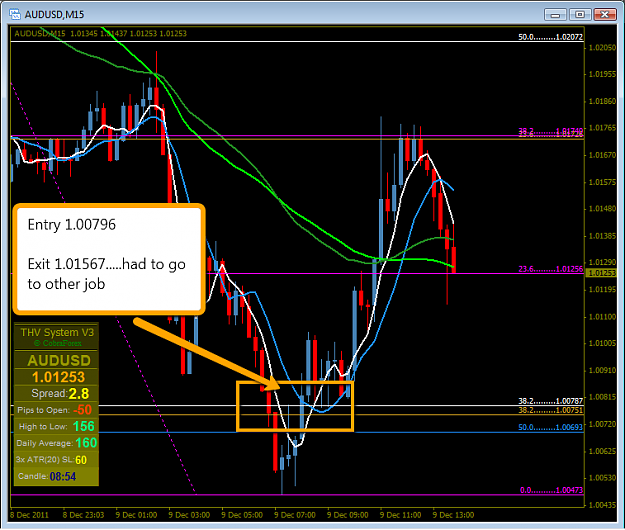Click the 9 Dec 01:00 time axis label
This screenshot has height=530, width=625.
136,515
